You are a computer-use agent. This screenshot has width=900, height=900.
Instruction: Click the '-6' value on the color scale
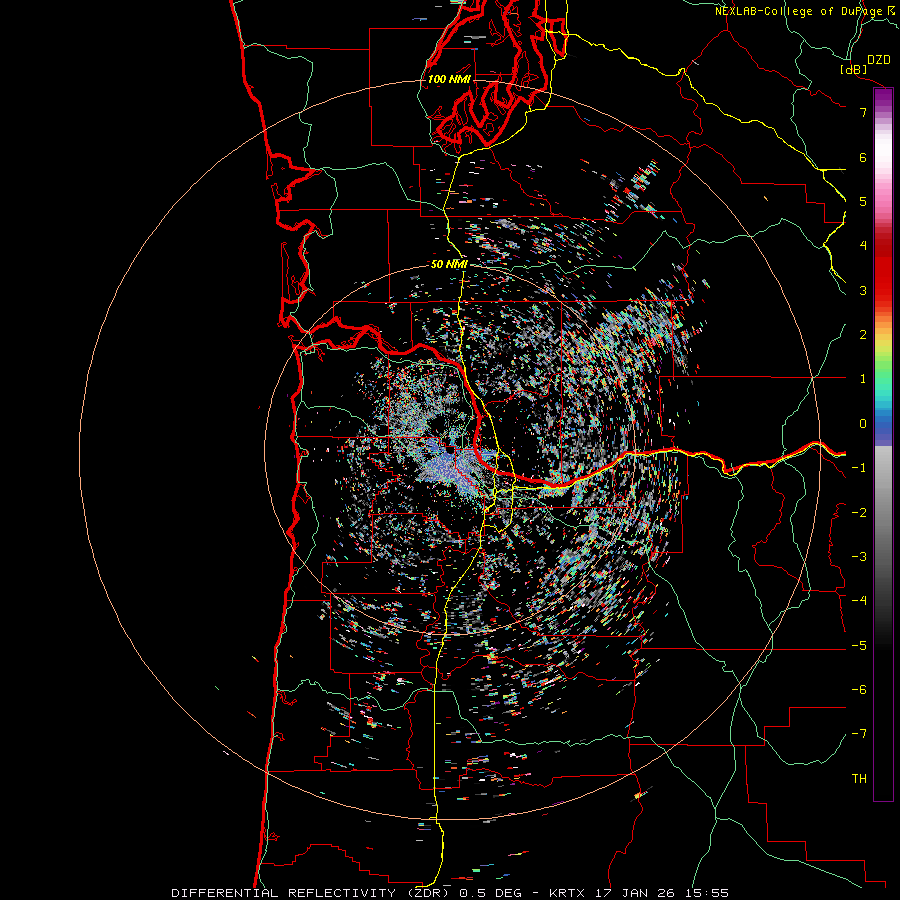pos(859,690)
